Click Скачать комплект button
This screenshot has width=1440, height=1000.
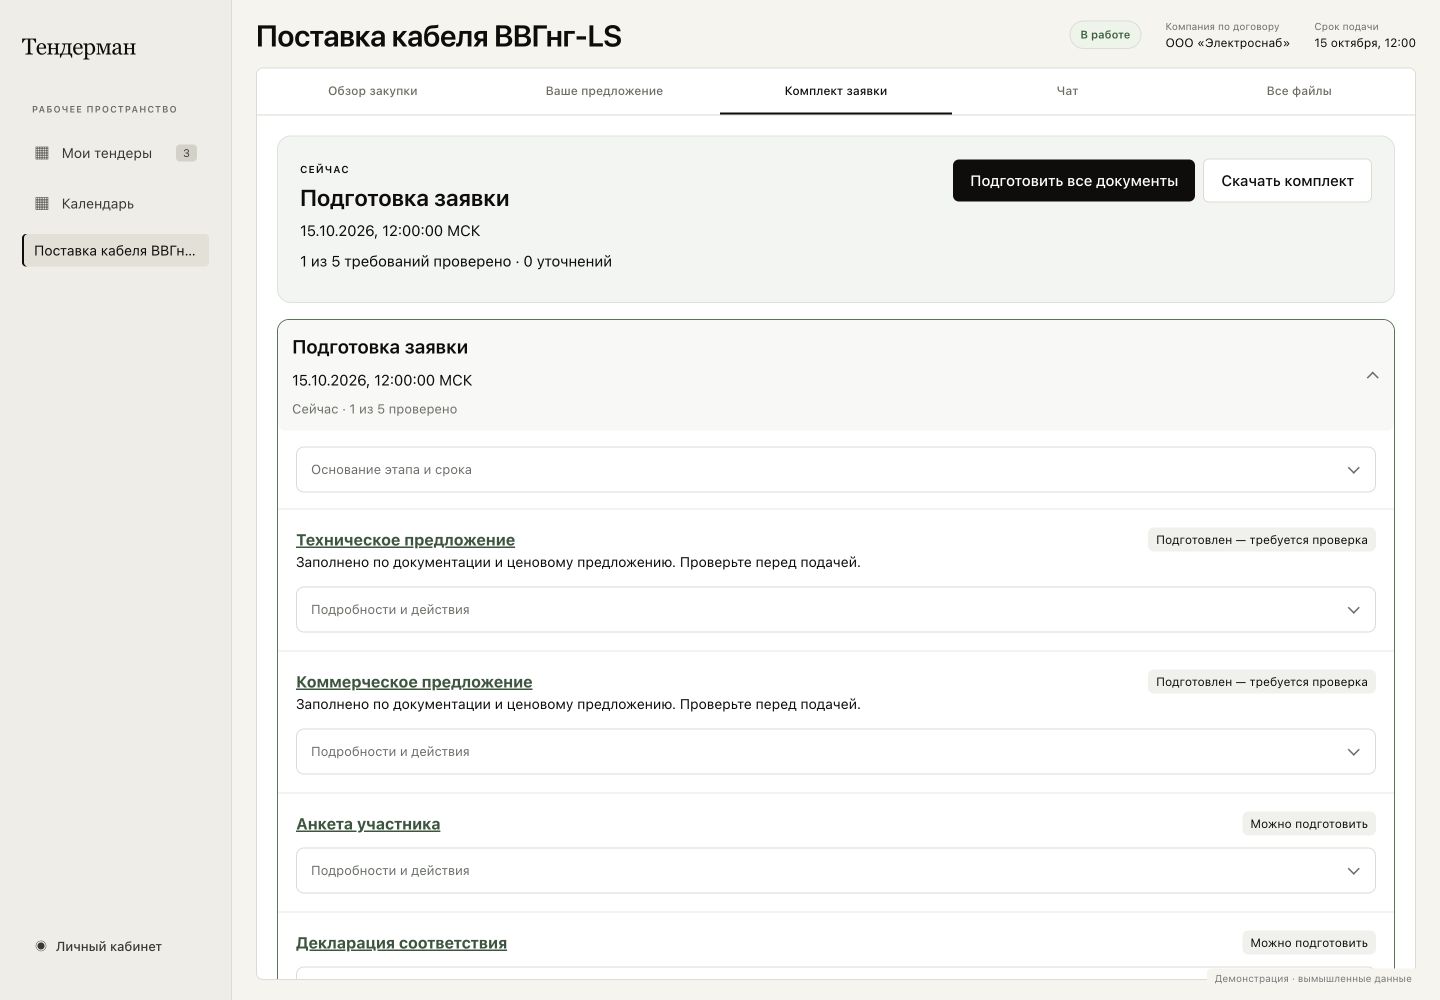[x=1287, y=181]
